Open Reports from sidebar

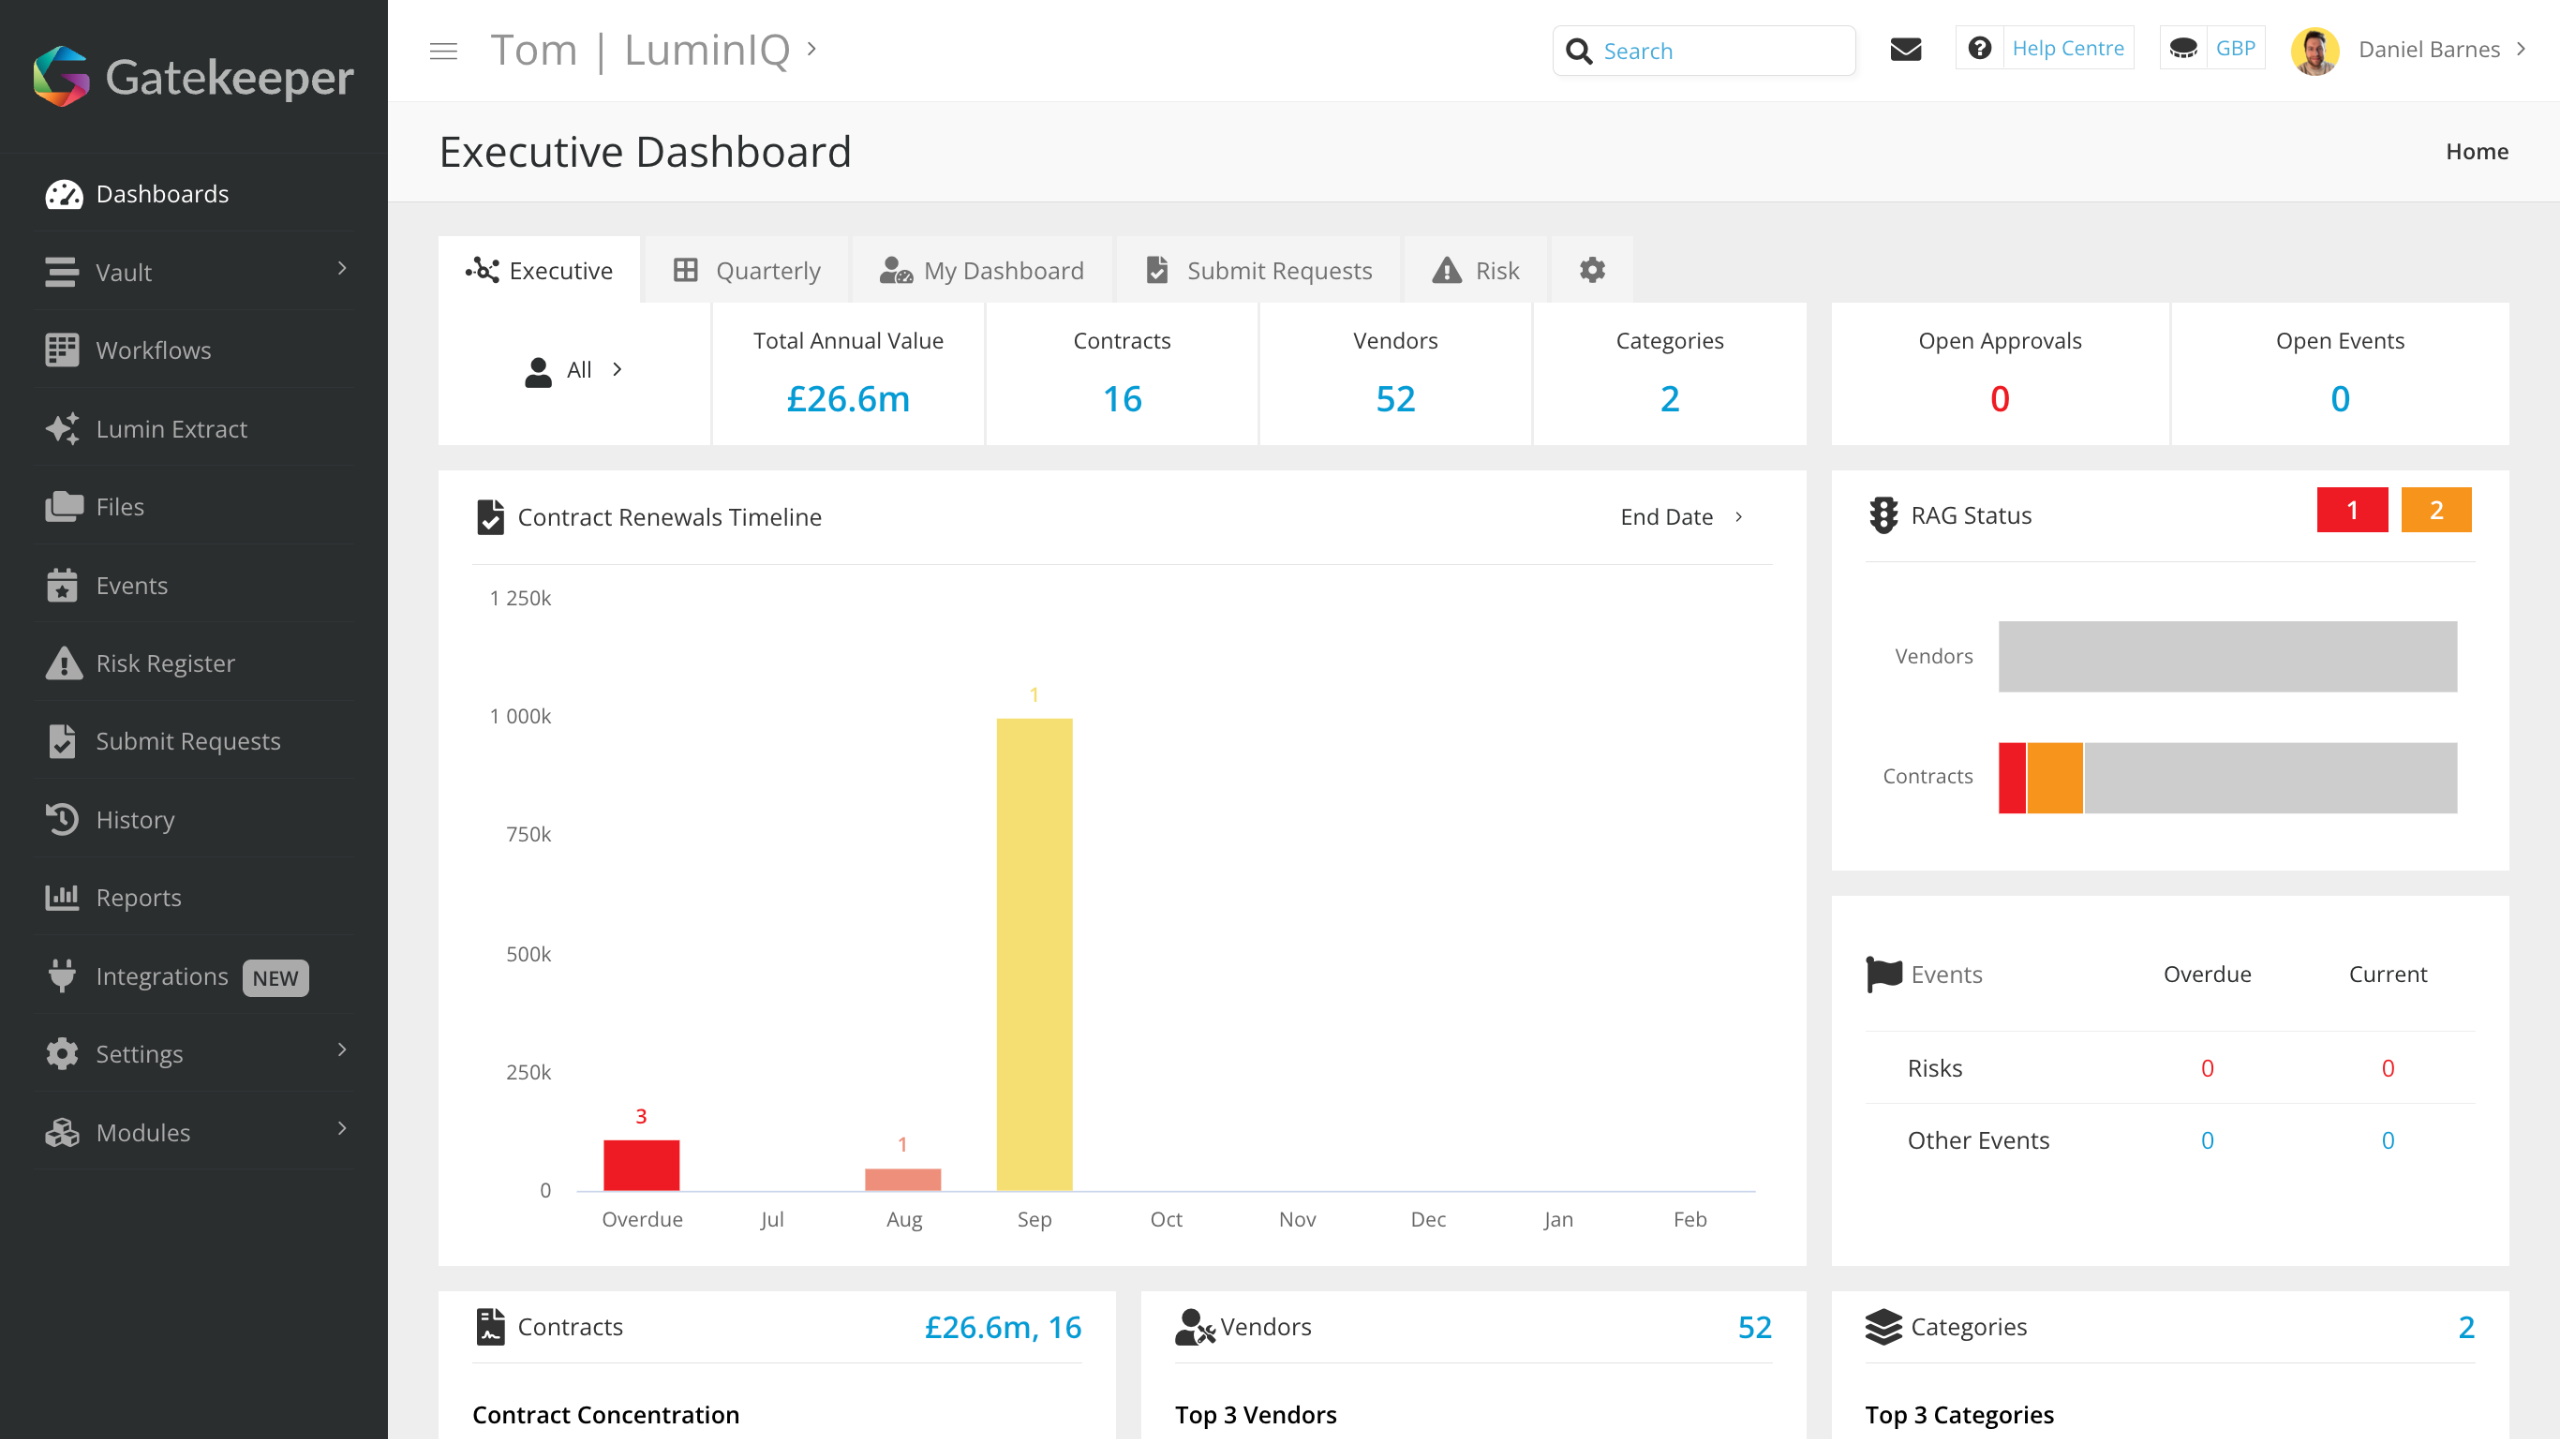coord(138,898)
